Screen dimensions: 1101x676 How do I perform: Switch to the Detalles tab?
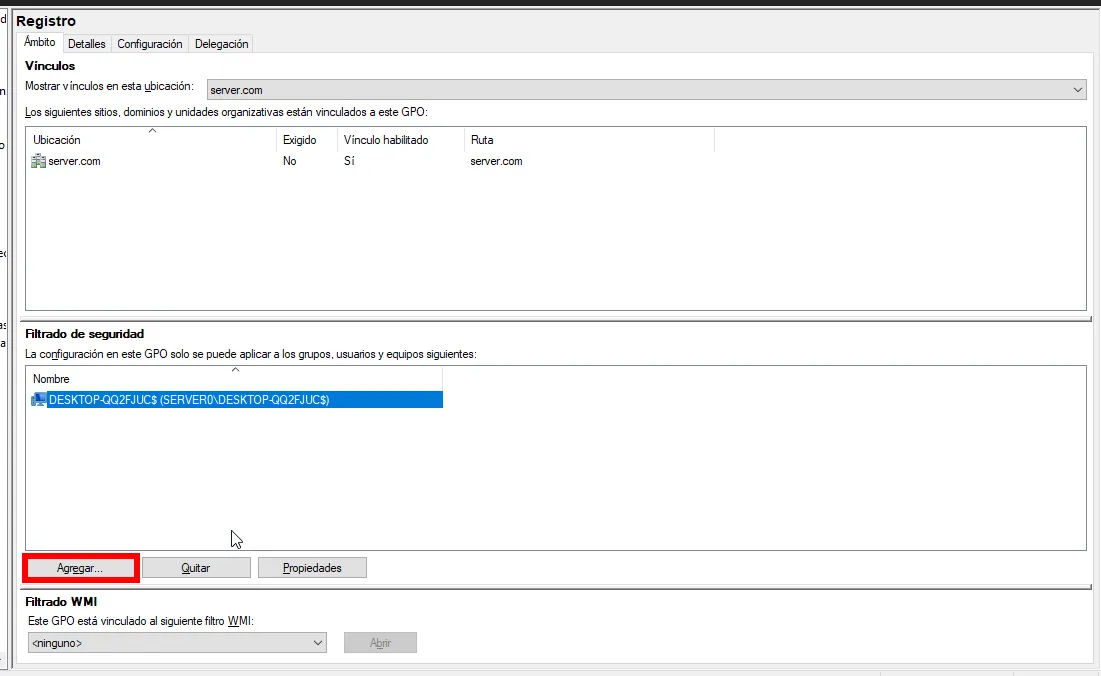click(x=87, y=44)
